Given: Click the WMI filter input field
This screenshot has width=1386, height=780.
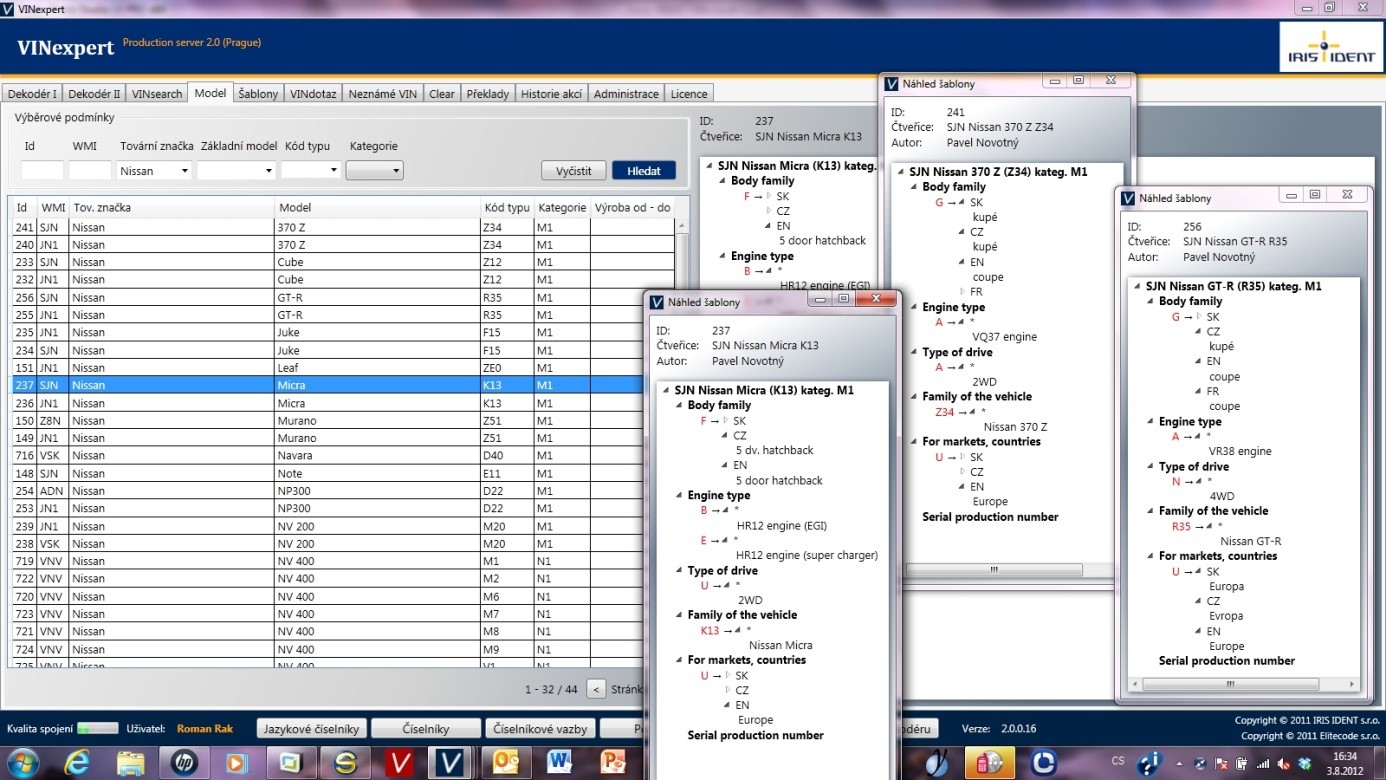Looking at the screenshot, I should click(x=90, y=171).
